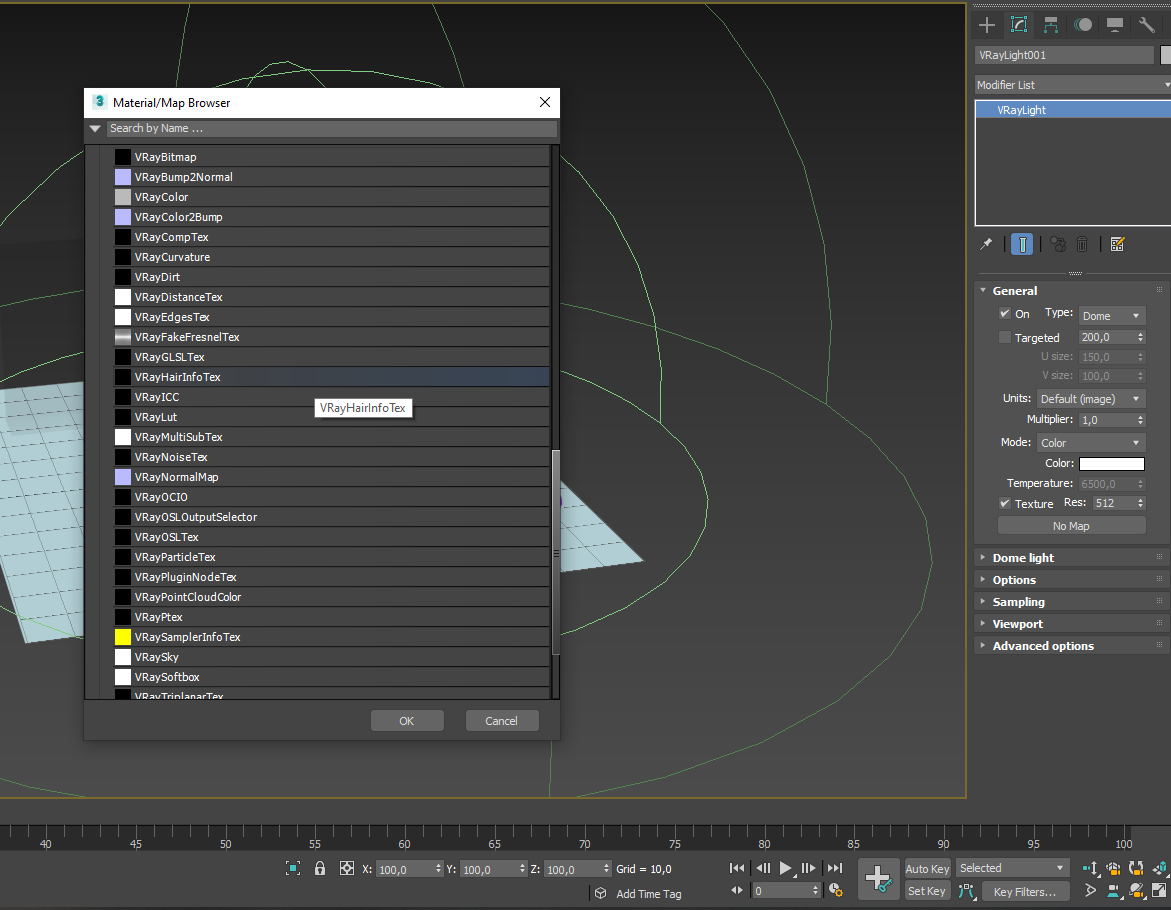Go to the end frame
The height and width of the screenshot is (910, 1171).
click(x=835, y=867)
